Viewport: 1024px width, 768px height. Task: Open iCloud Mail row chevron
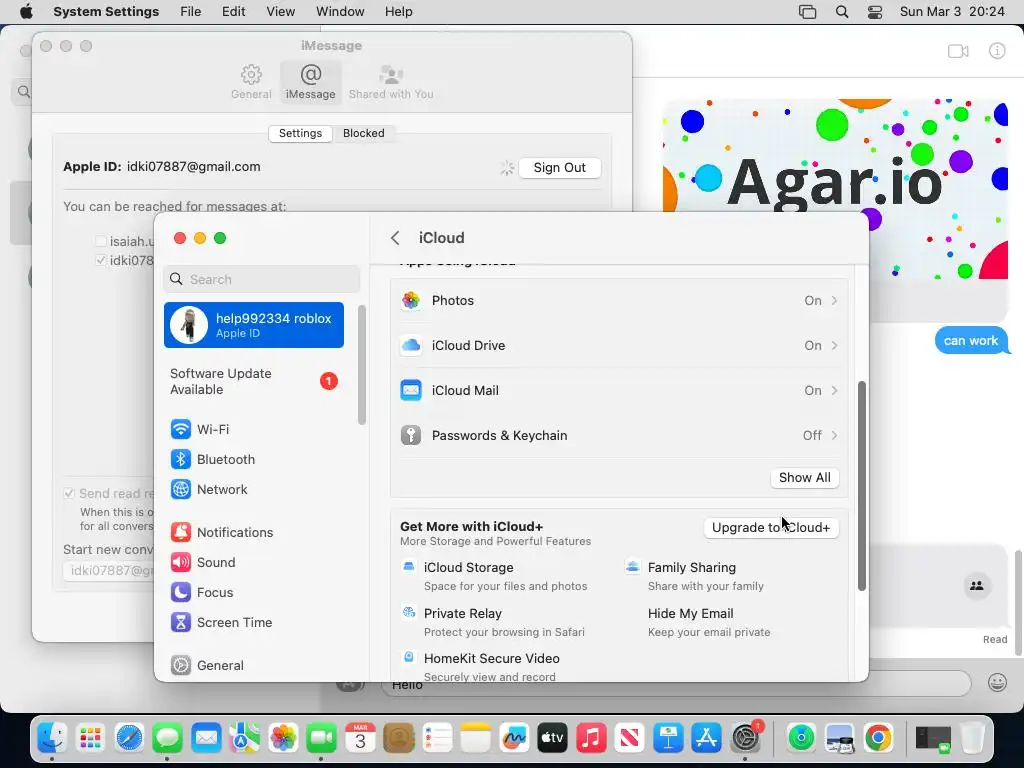click(x=835, y=391)
